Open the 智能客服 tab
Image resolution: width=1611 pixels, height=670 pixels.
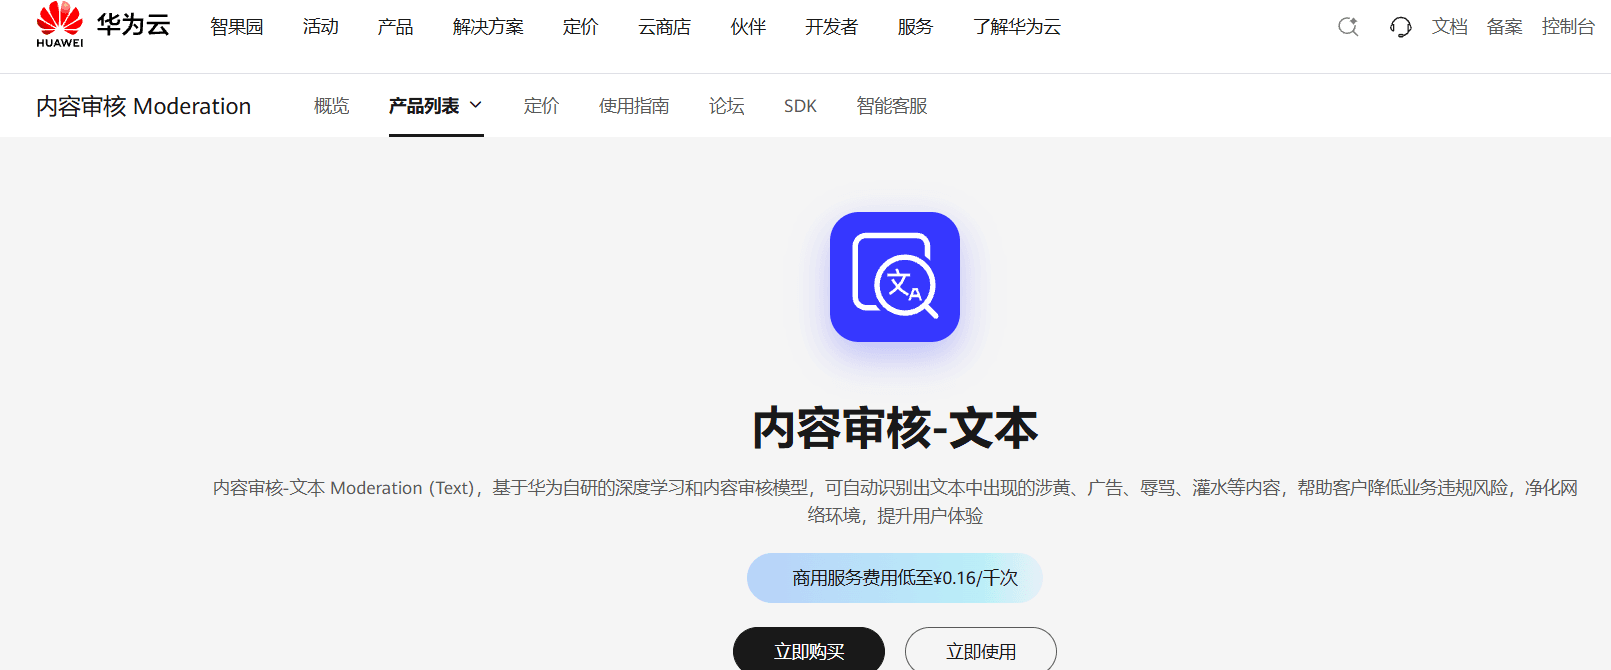tap(892, 106)
